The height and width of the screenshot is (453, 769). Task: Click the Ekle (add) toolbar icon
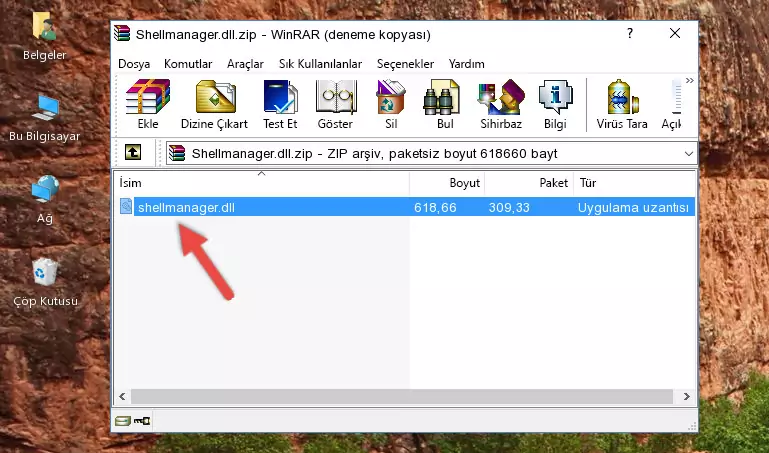click(148, 104)
